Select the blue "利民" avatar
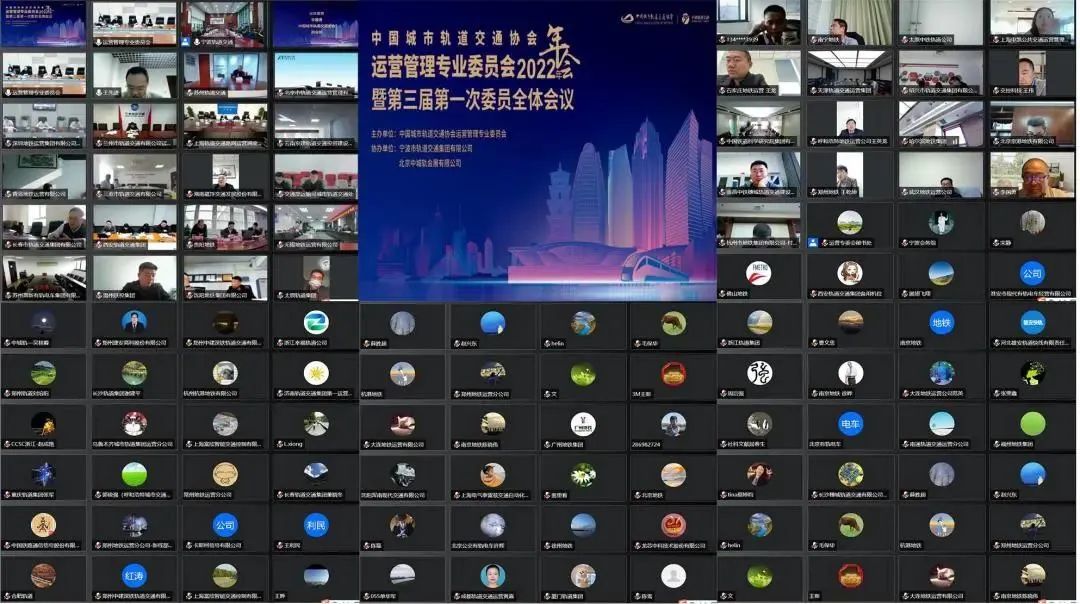Screen dimensions: 1080x604 [316, 524]
